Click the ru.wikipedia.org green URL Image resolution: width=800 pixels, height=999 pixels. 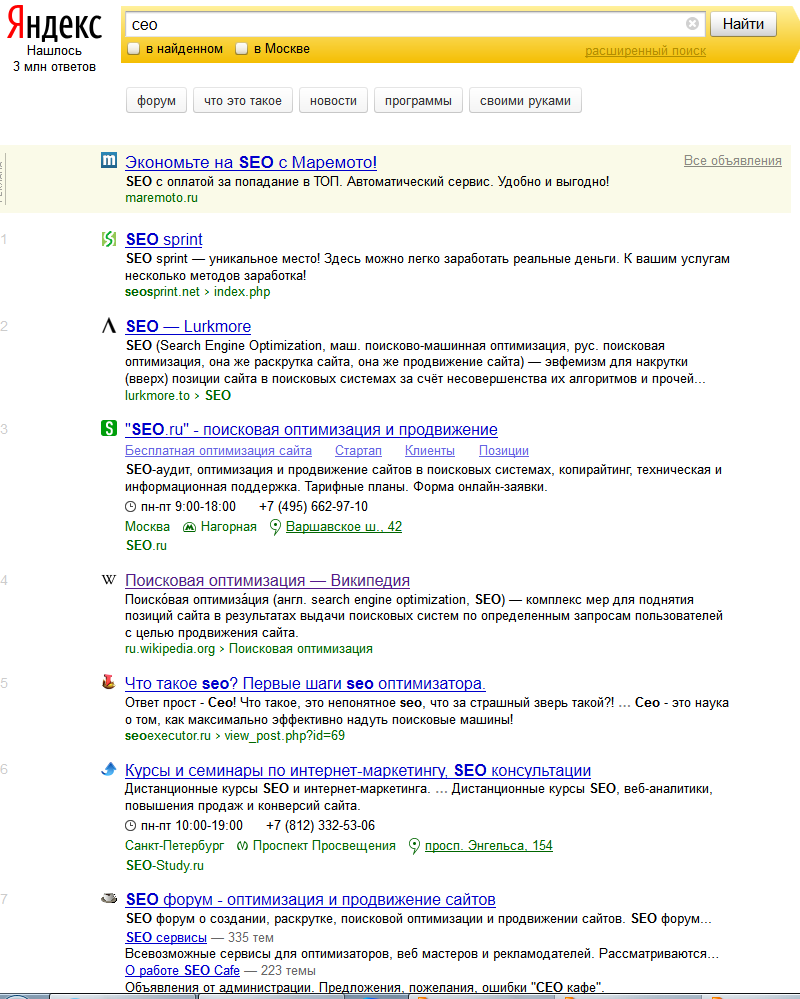(170, 649)
